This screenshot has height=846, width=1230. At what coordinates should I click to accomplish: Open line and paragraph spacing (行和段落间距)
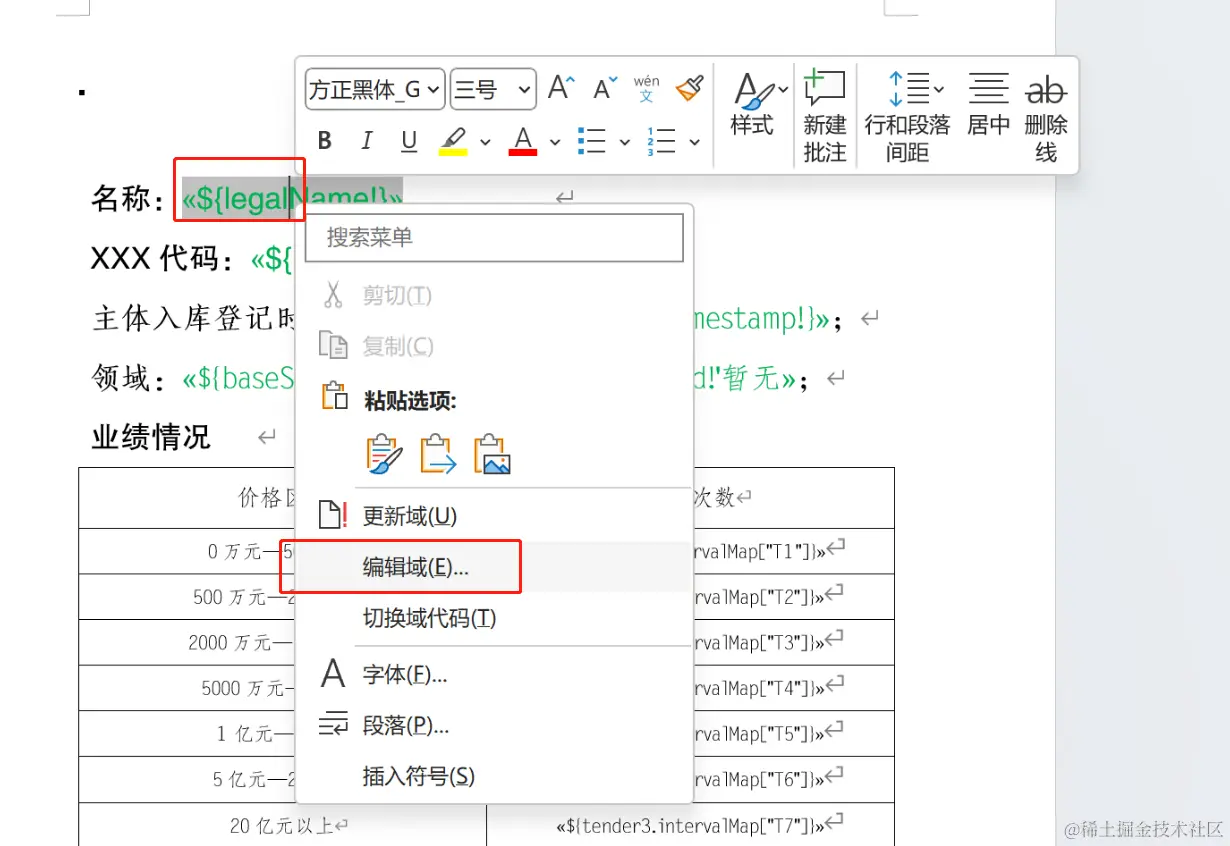(x=907, y=116)
